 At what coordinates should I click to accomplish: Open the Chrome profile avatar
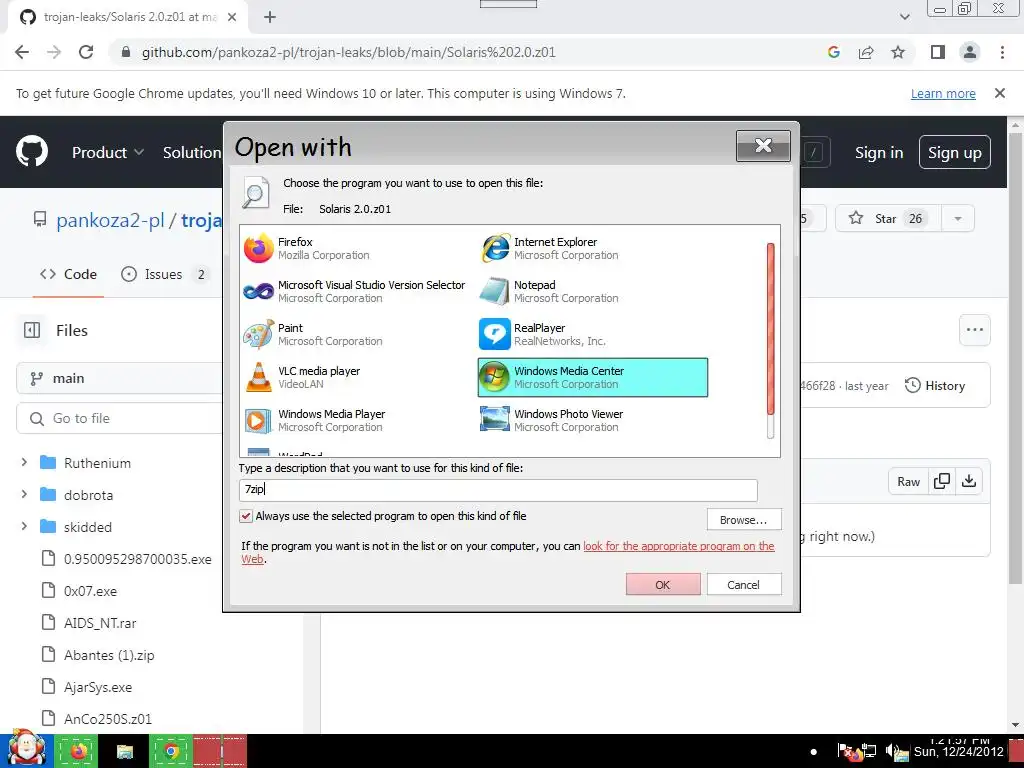coord(970,52)
